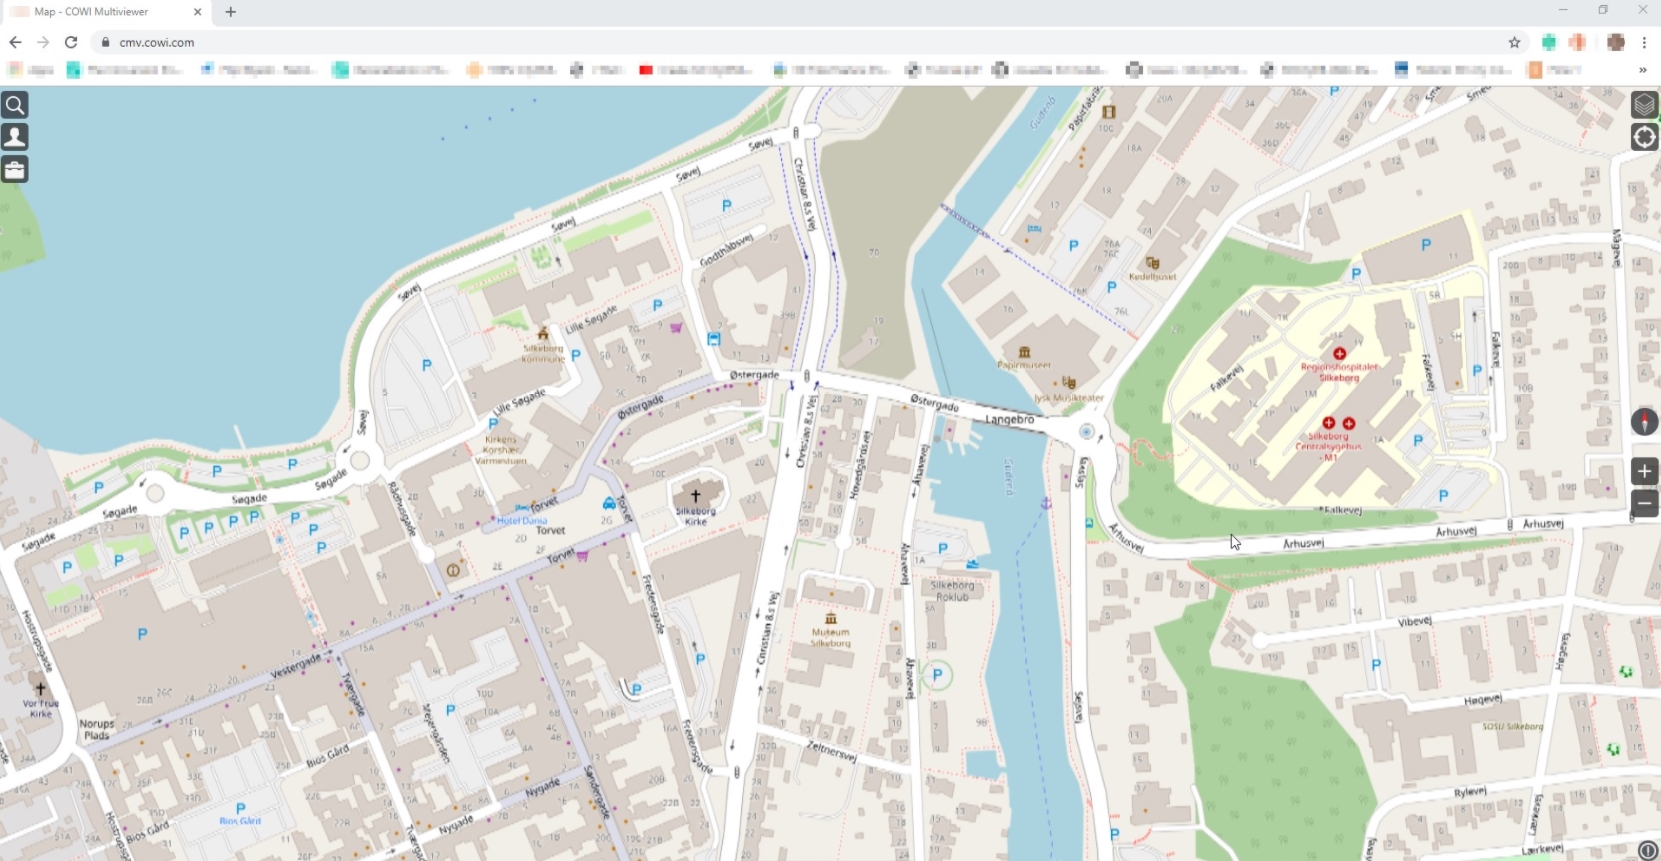
Task: Zoom in with the plus button
Action: click(1644, 471)
